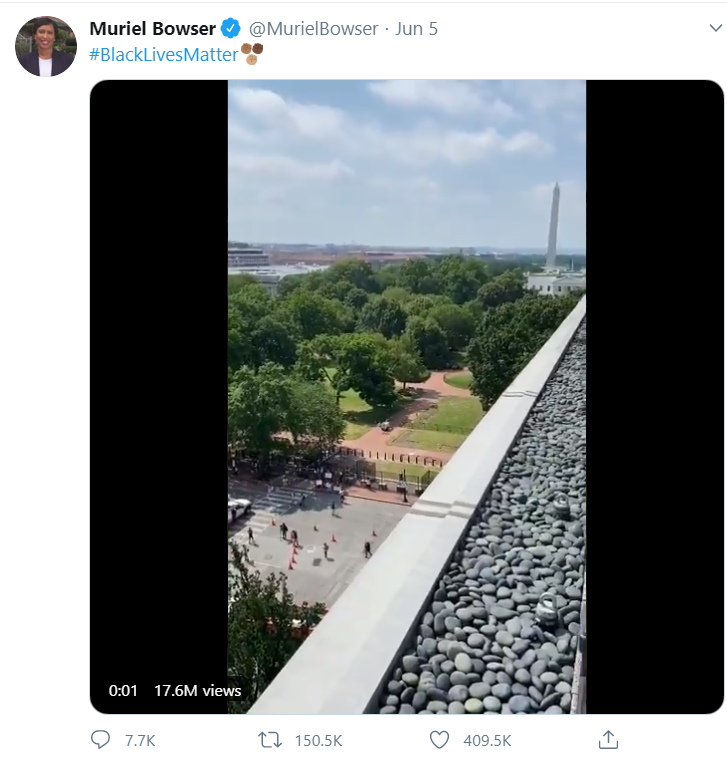Click the retweet arrows icon
The width and height of the screenshot is (727, 758).
[x=270, y=740]
